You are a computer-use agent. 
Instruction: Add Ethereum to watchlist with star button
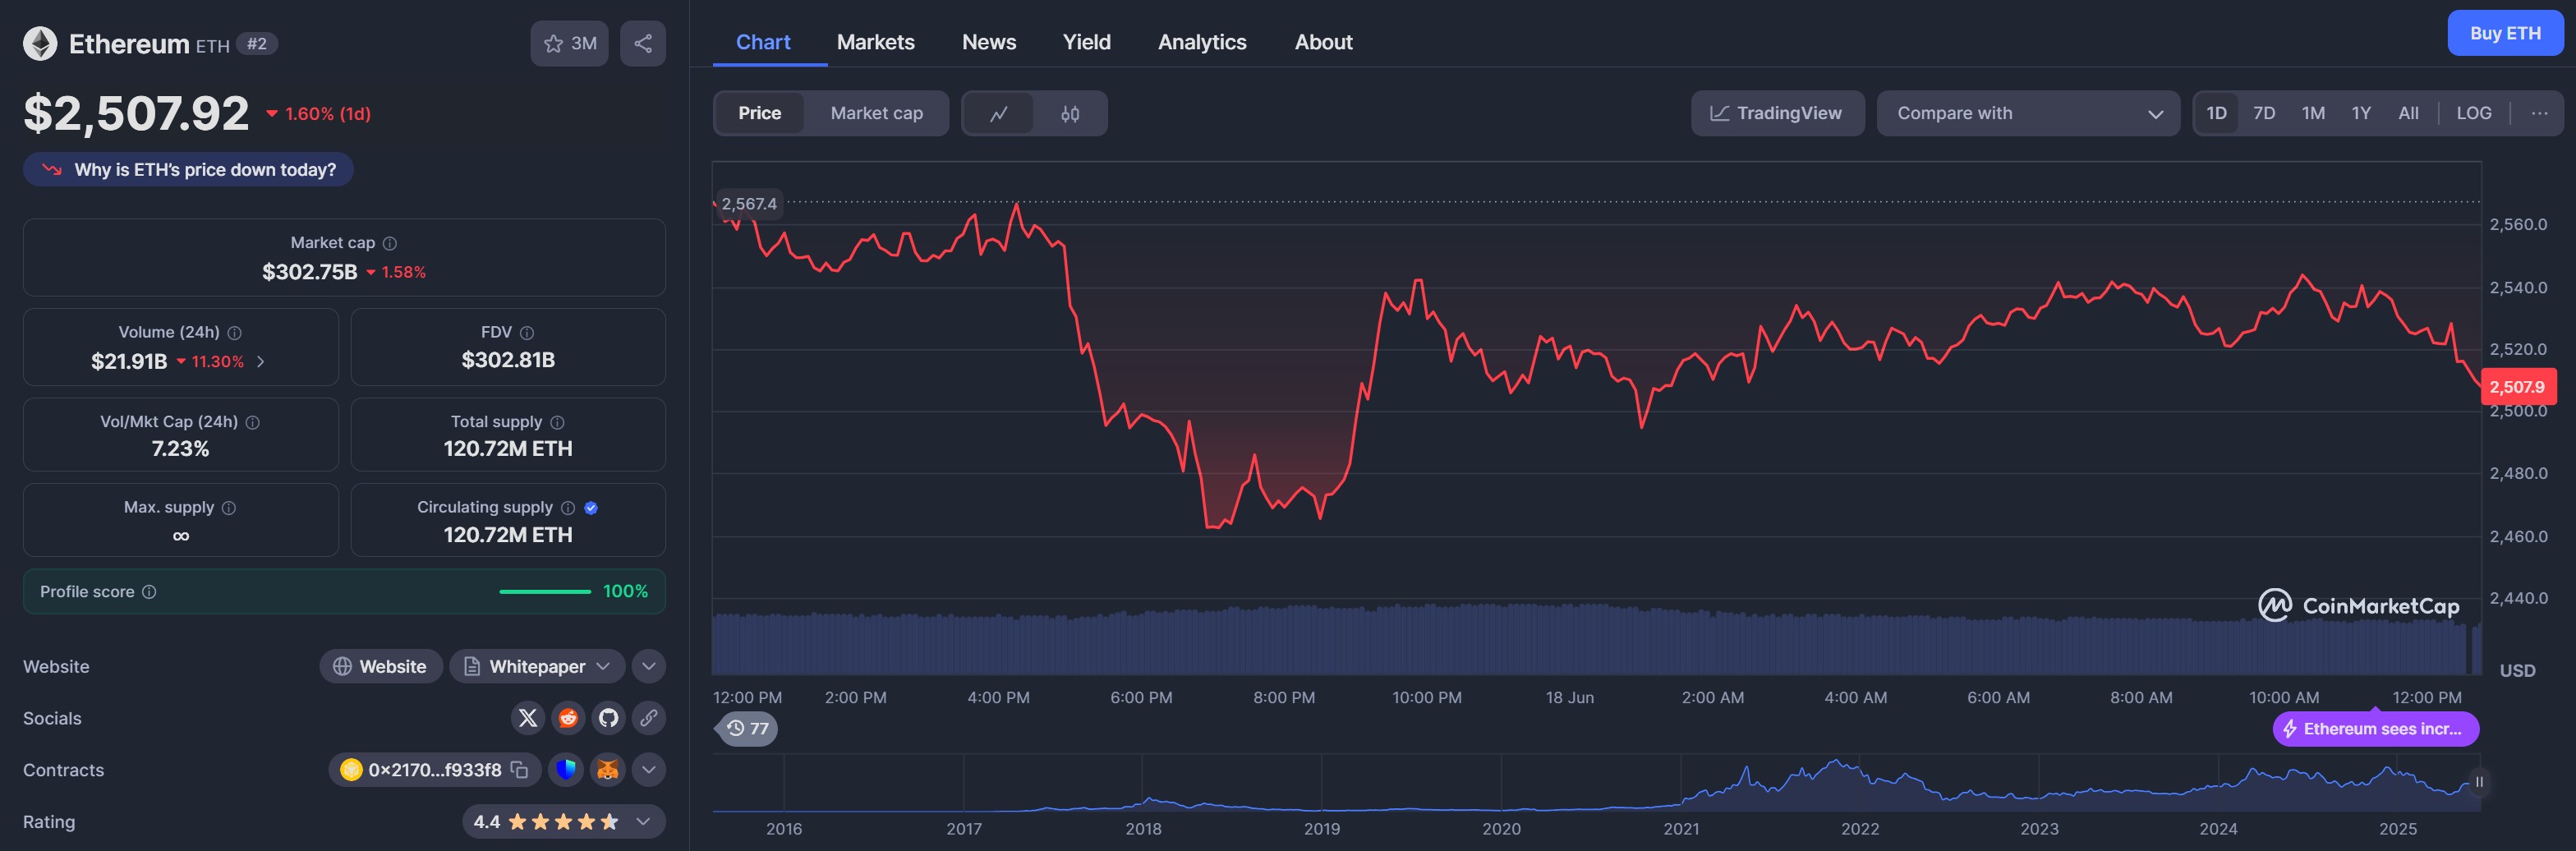[x=569, y=43]
